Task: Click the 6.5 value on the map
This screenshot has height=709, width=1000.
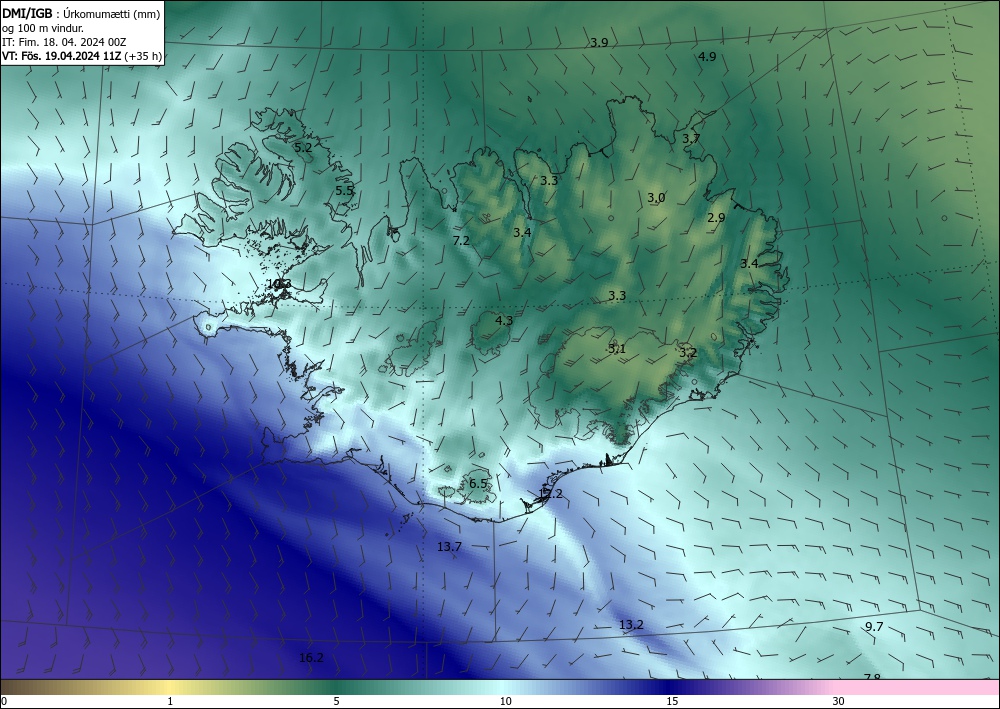Action: click(478, 483)
